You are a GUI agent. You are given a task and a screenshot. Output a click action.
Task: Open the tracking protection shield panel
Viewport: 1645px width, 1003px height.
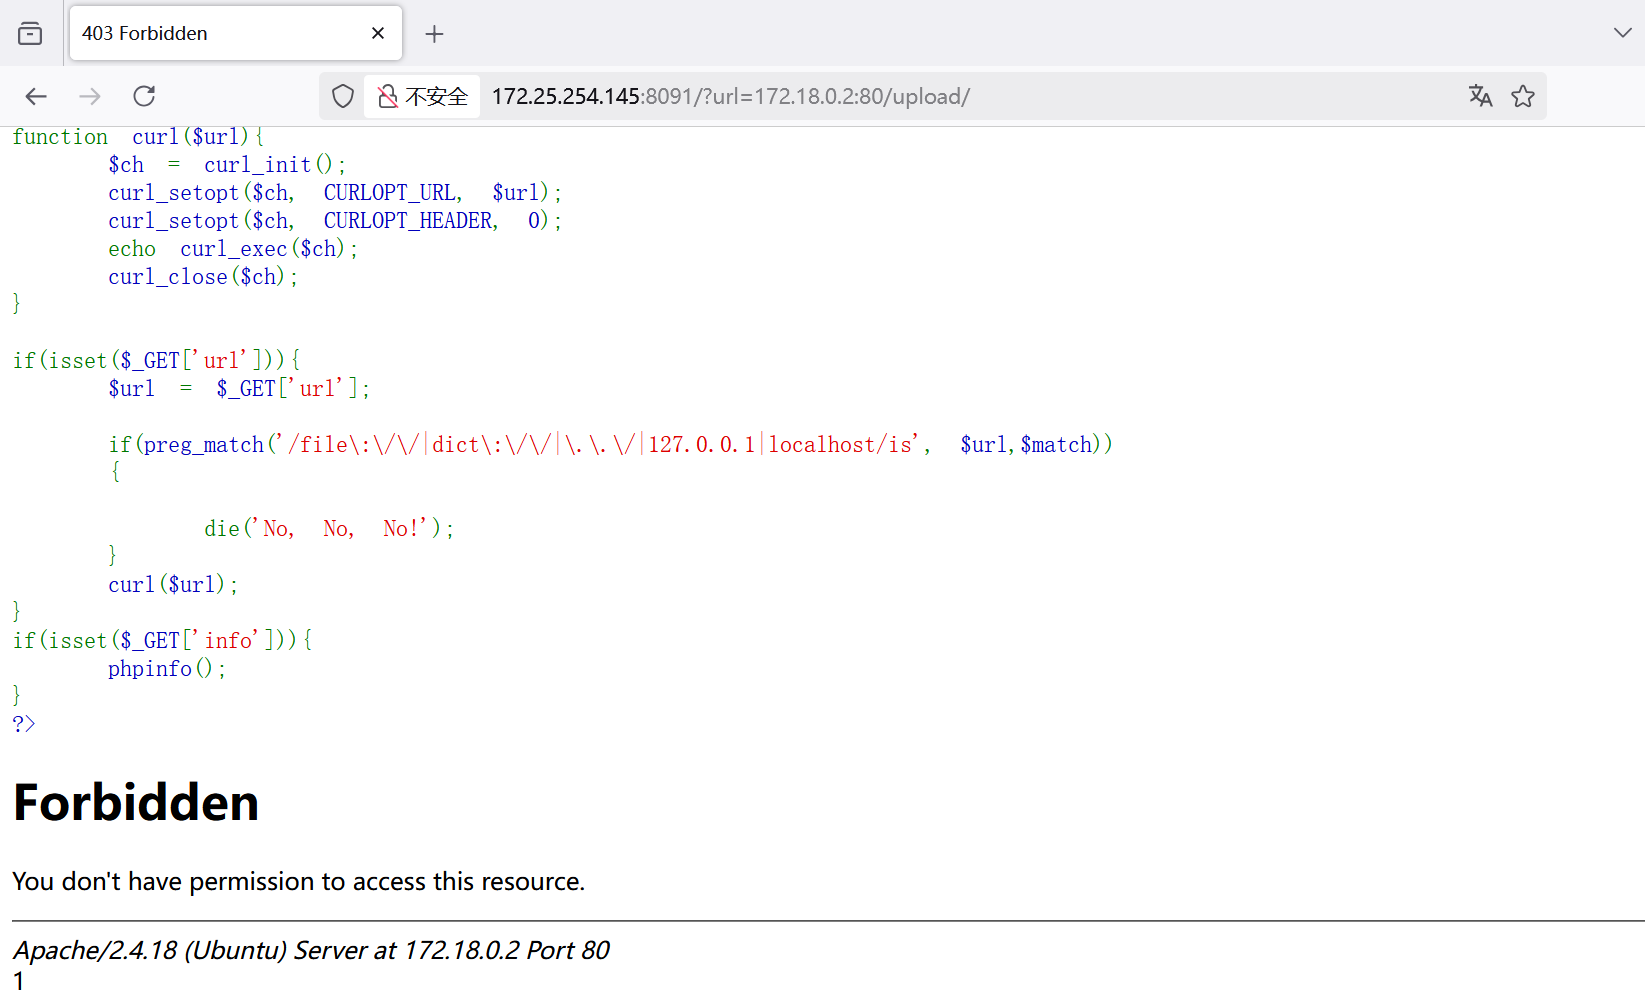343,96
